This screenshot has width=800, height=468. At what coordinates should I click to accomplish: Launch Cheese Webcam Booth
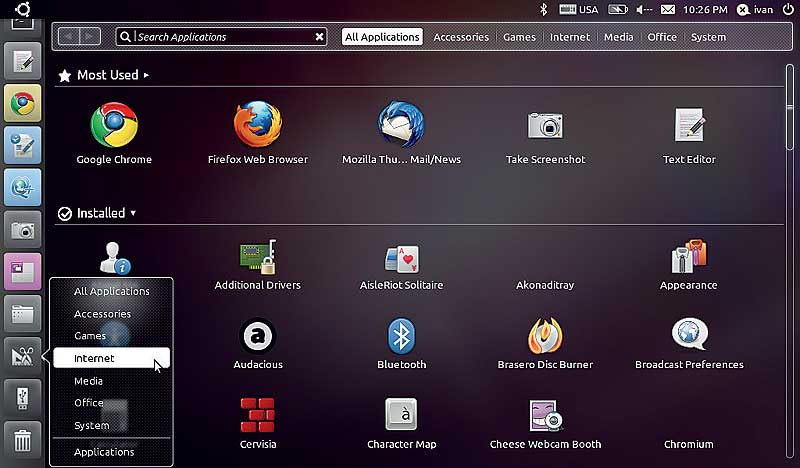click(x=545, y=424)
